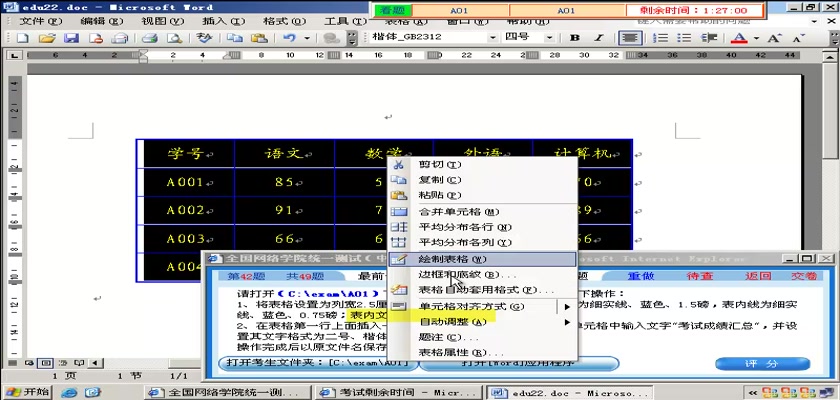Click the permission icon next to Save
Viewport: 840px width, 400px height.
pos(96,38)
